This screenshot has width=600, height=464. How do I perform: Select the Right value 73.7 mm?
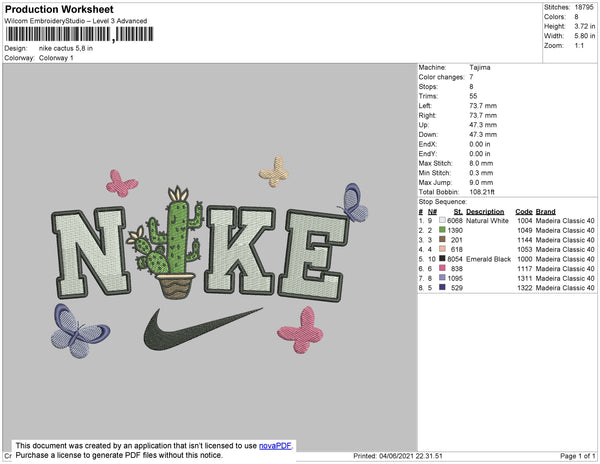click(483, 116)
